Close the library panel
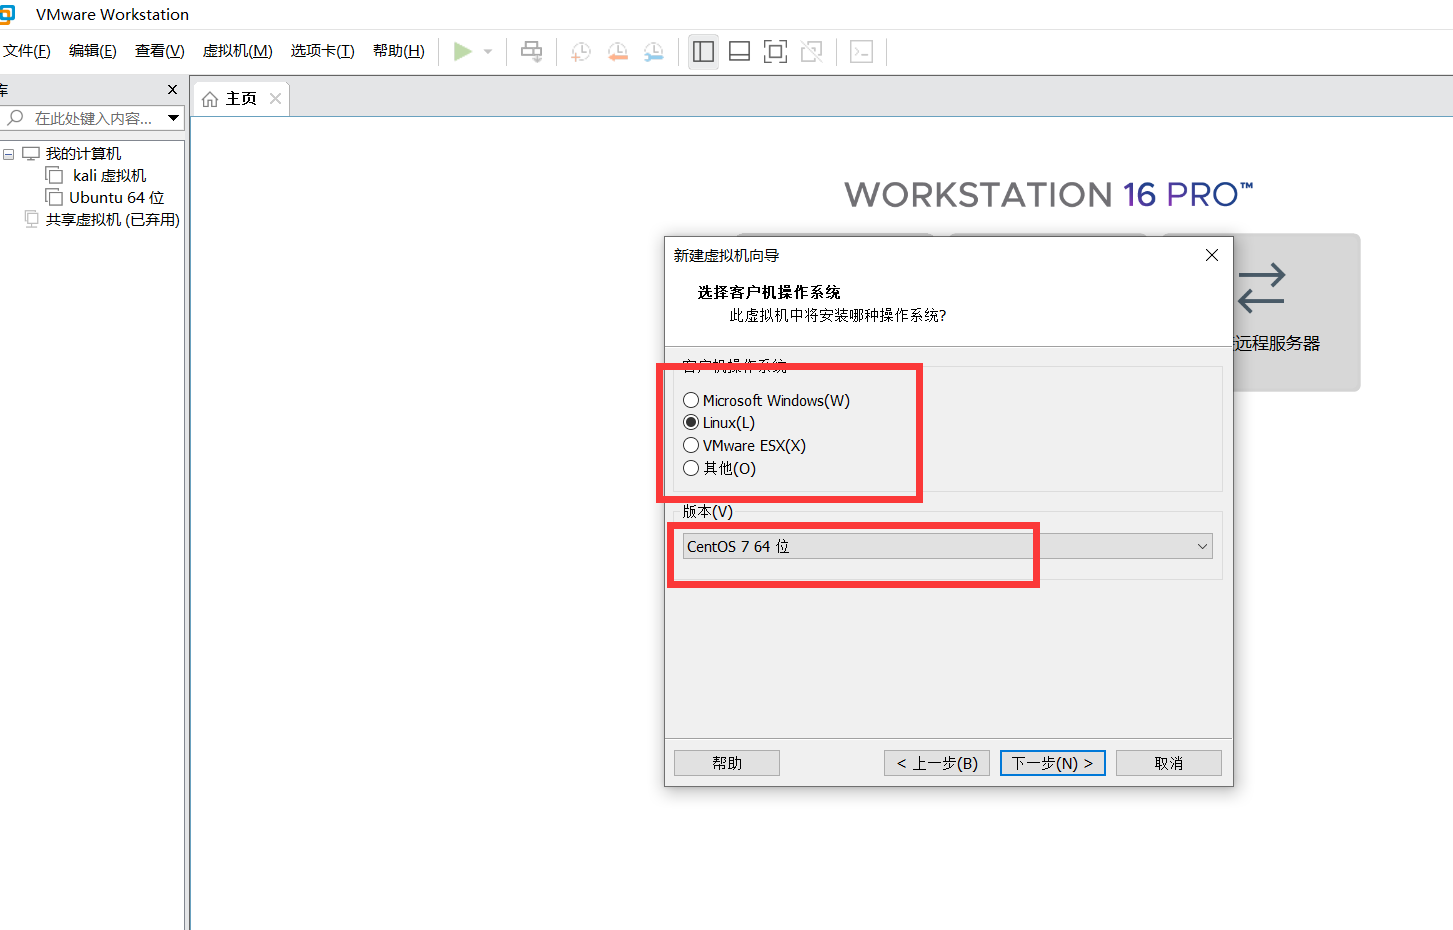The height and width of the screenshot is (930, 1453). [172, 89]
